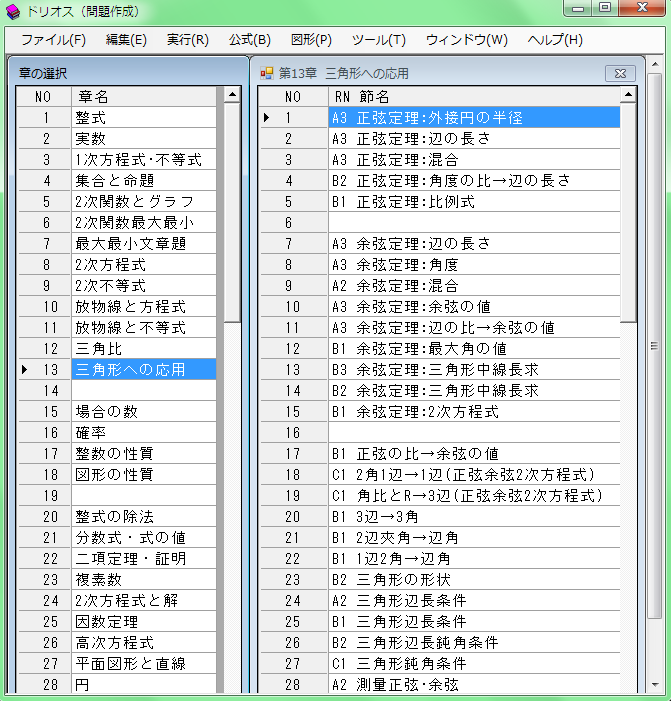Image resolution: width=671 pixels, height=701 pixels.
Task: Select chapter 三角比
Action: tap(143, 349)
